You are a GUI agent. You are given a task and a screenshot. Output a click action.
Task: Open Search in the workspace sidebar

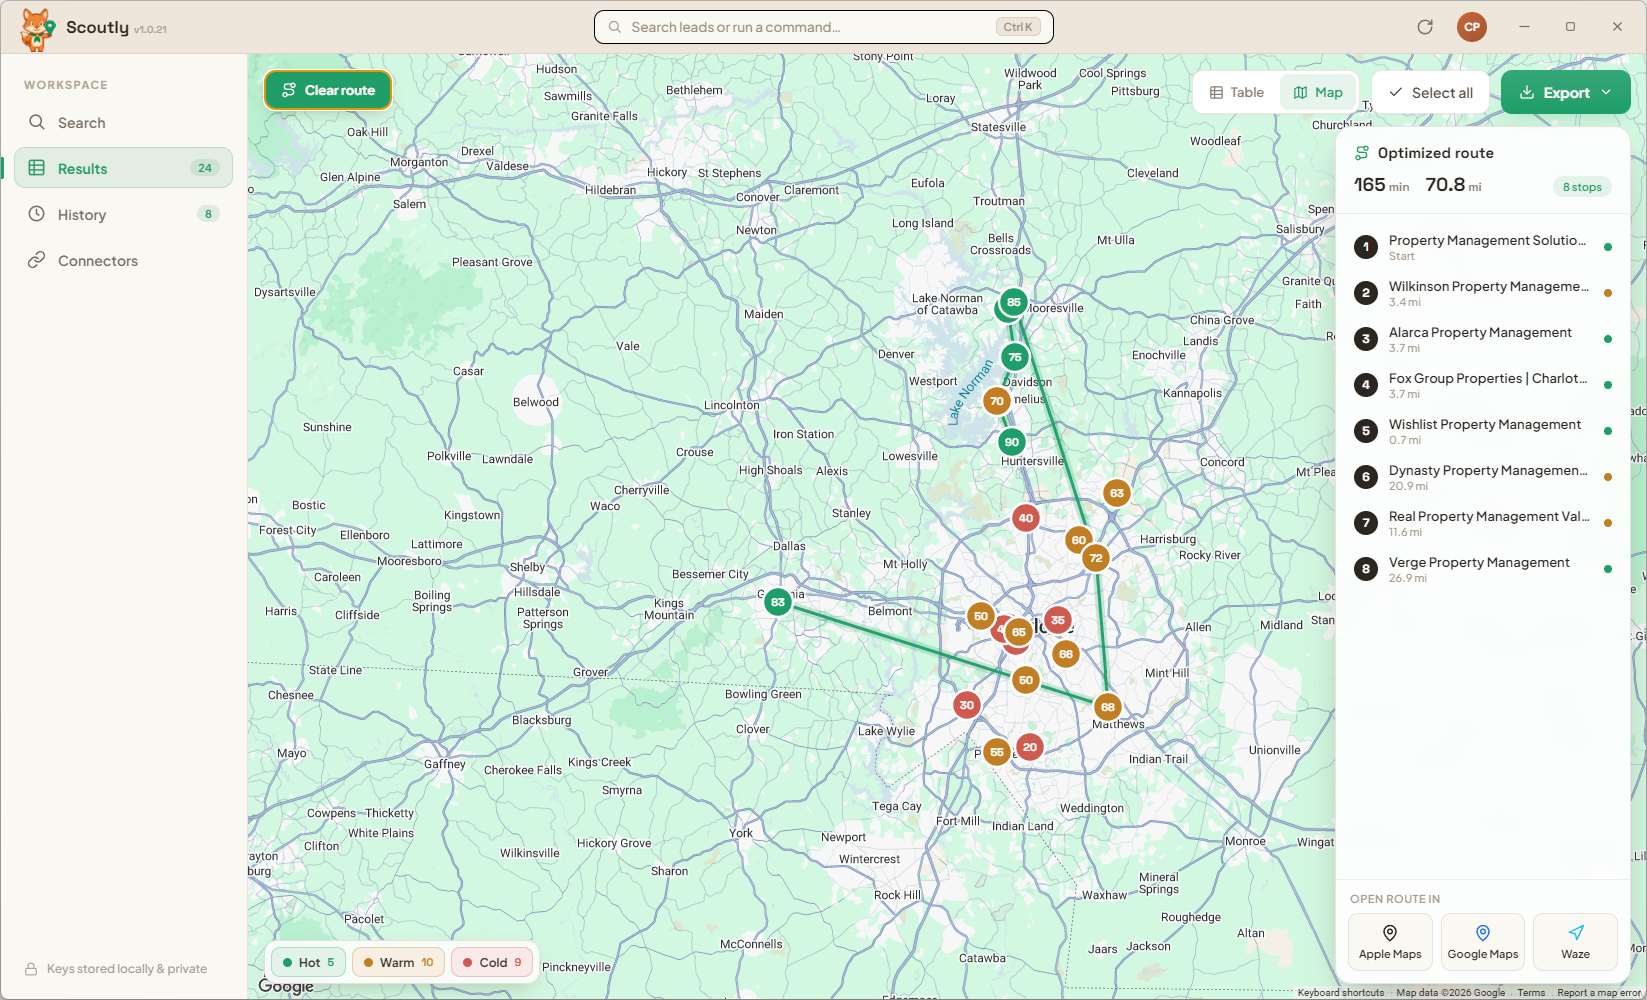[x=124, y=122]
